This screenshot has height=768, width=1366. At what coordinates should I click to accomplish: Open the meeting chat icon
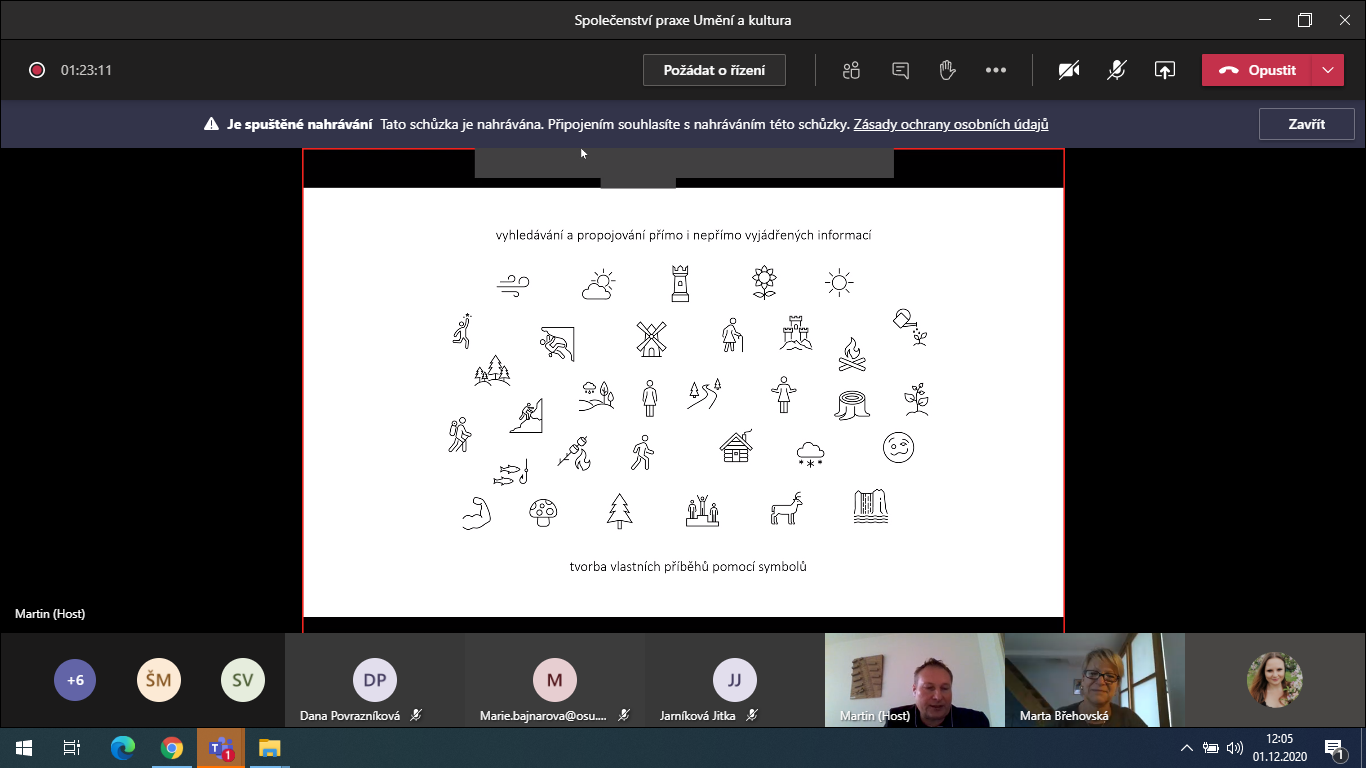coord(900,70)
